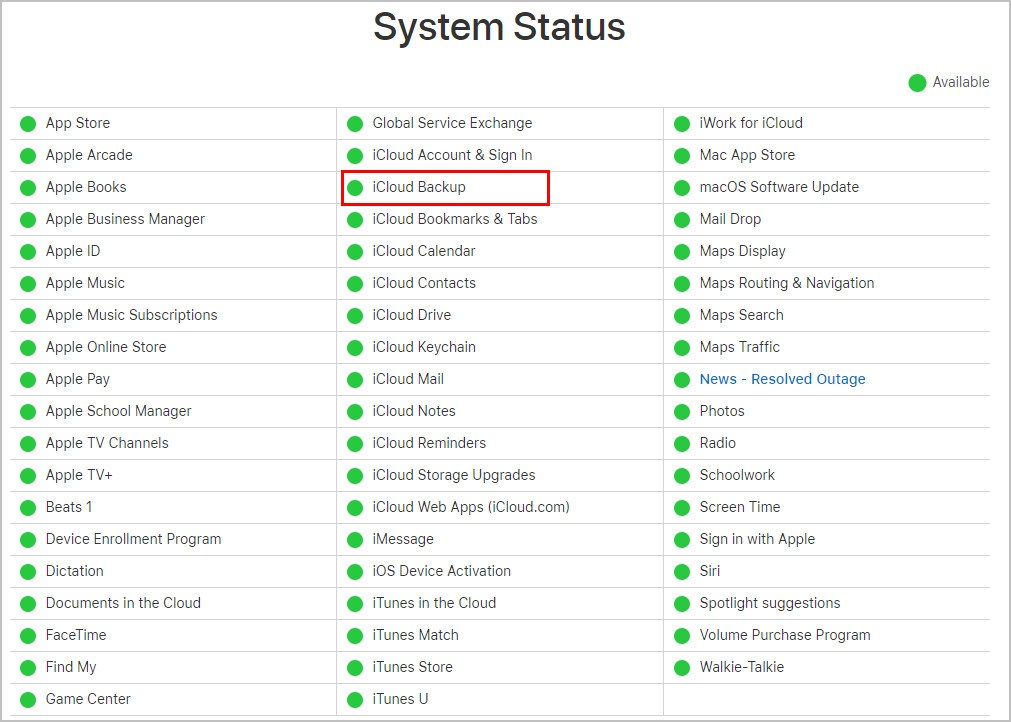This screenshot has height=722, width=1011.
Task: Click the status dot beside Find My
Action: 28,668
